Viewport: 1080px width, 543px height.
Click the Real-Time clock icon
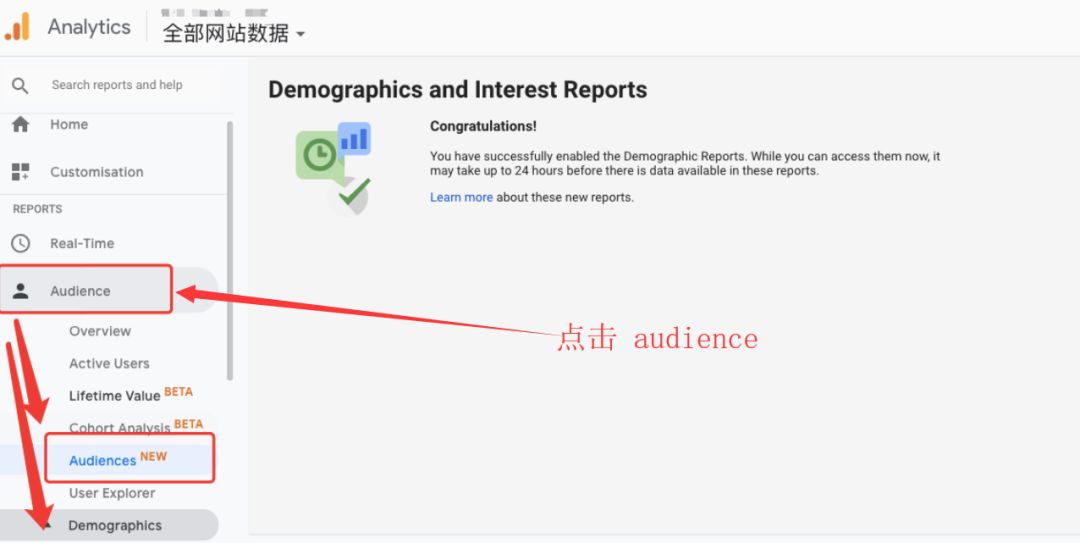pos(20,243)
